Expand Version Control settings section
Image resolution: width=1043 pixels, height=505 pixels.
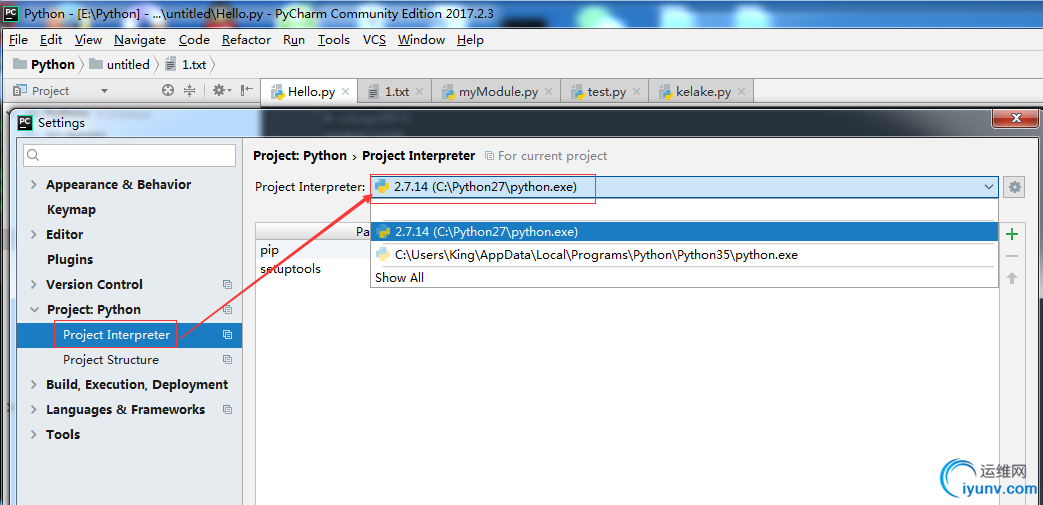point(34,285)
